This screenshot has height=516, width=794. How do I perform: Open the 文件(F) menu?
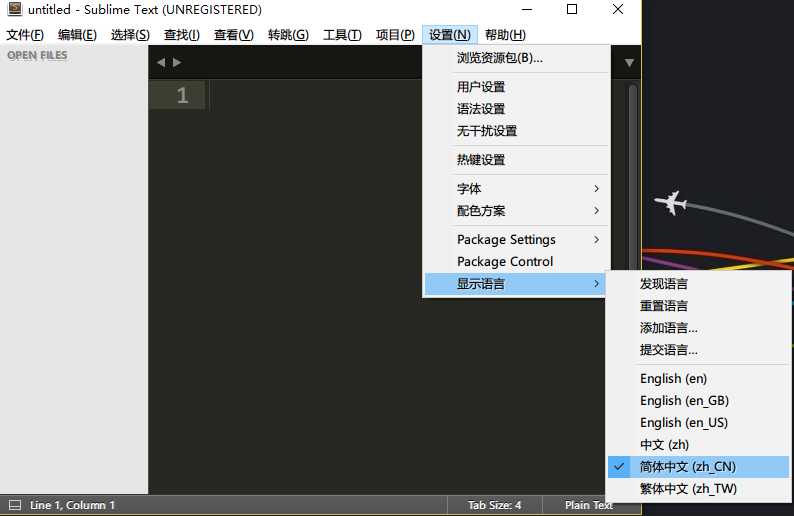coord(25,35)
